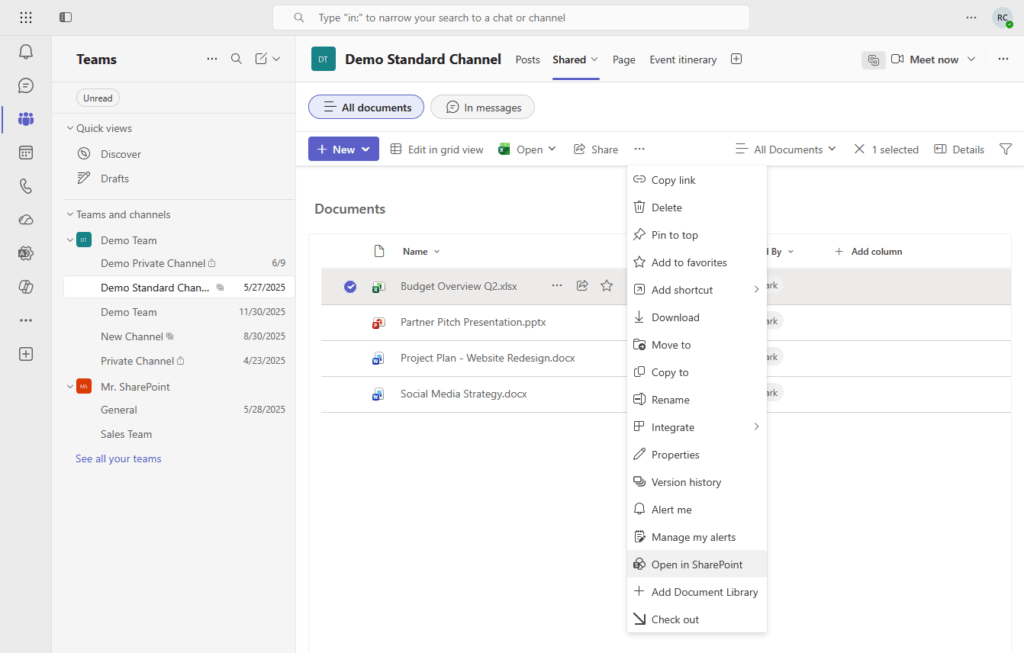Choose Version history menu item
Image resolution: width=1024 pixels, height=653 pixels.
click(696, 482)
